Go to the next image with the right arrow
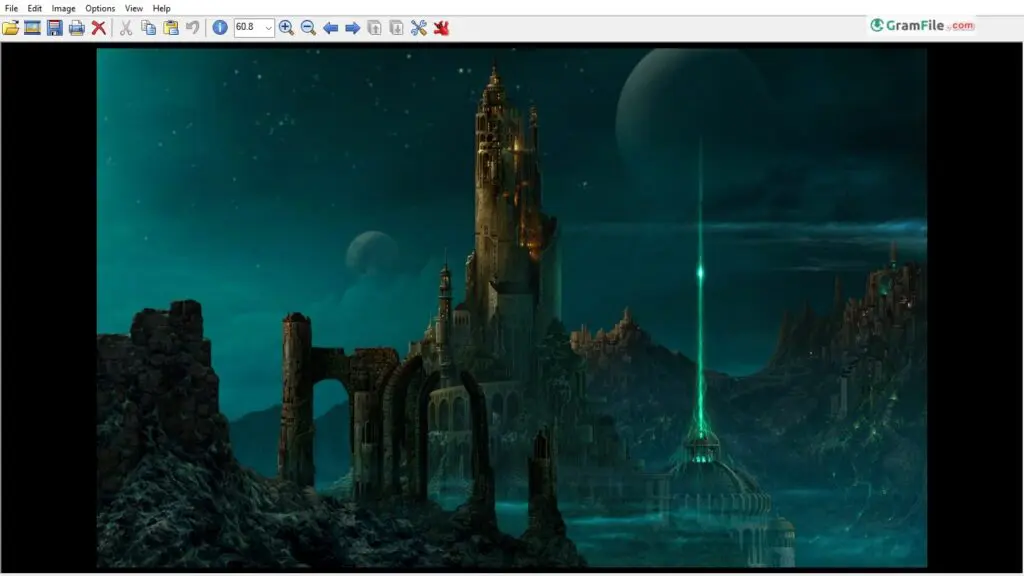 (353, 28)
